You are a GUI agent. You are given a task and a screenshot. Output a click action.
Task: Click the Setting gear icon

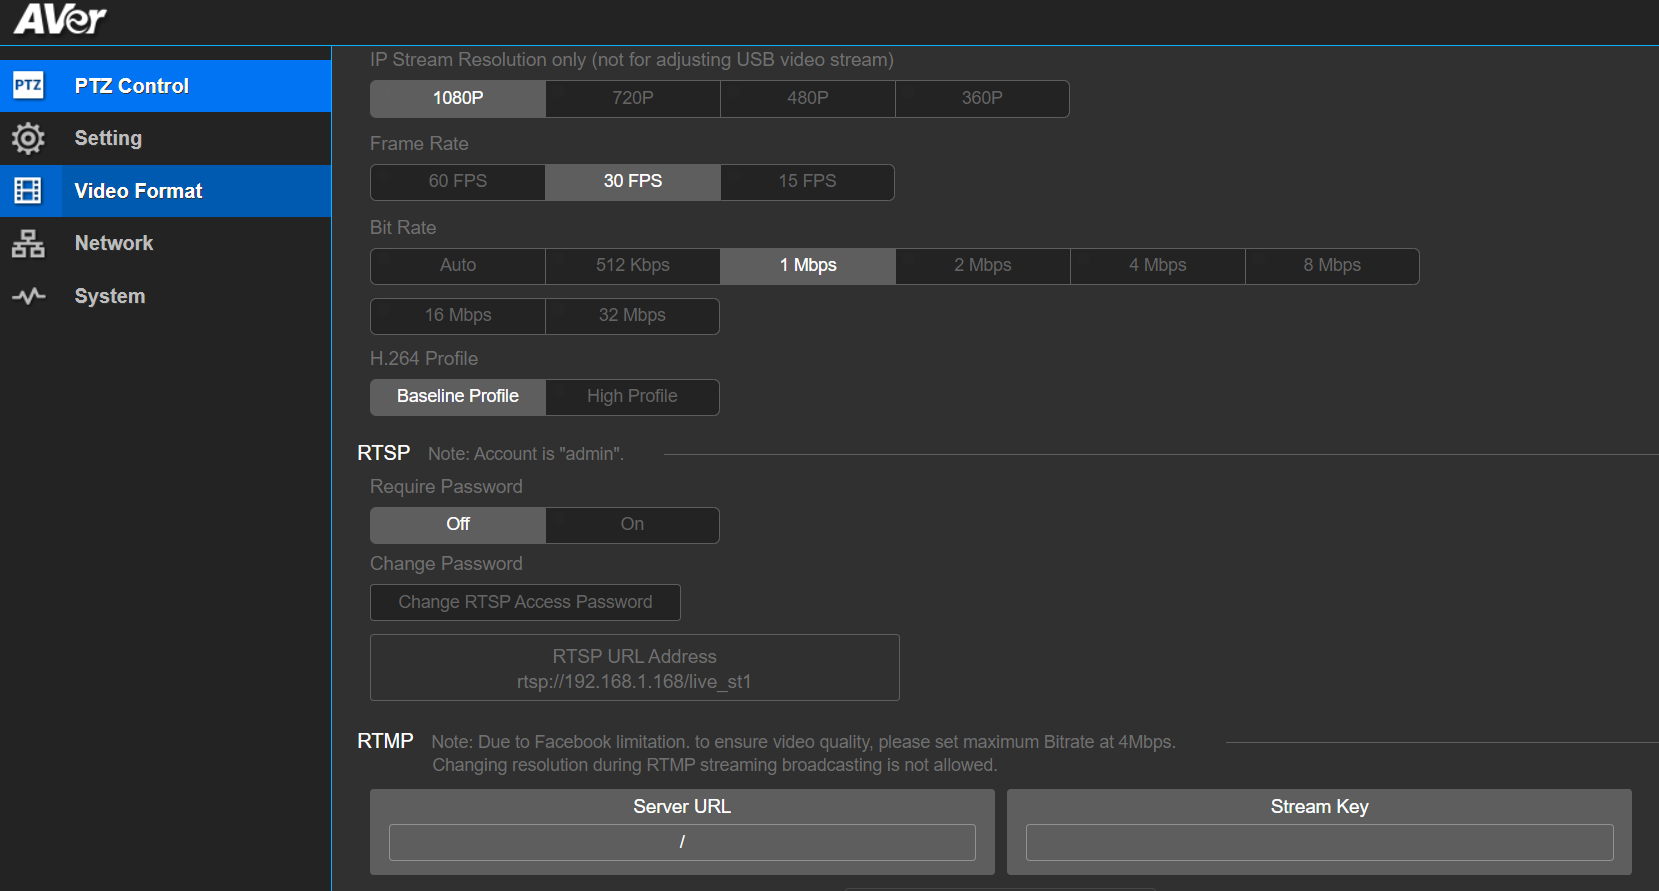28,138
